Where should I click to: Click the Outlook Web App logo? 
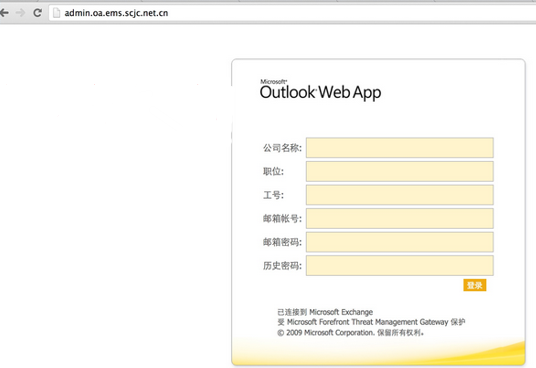tap(320, 90)
